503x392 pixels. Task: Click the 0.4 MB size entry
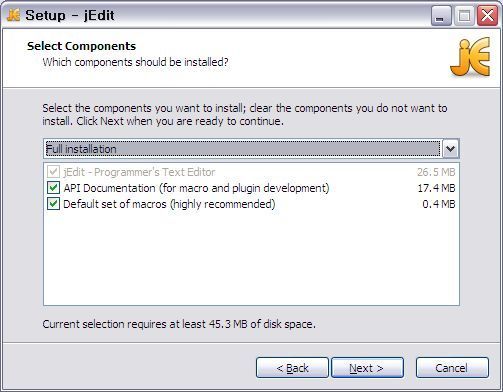click(x=439, y=204)
